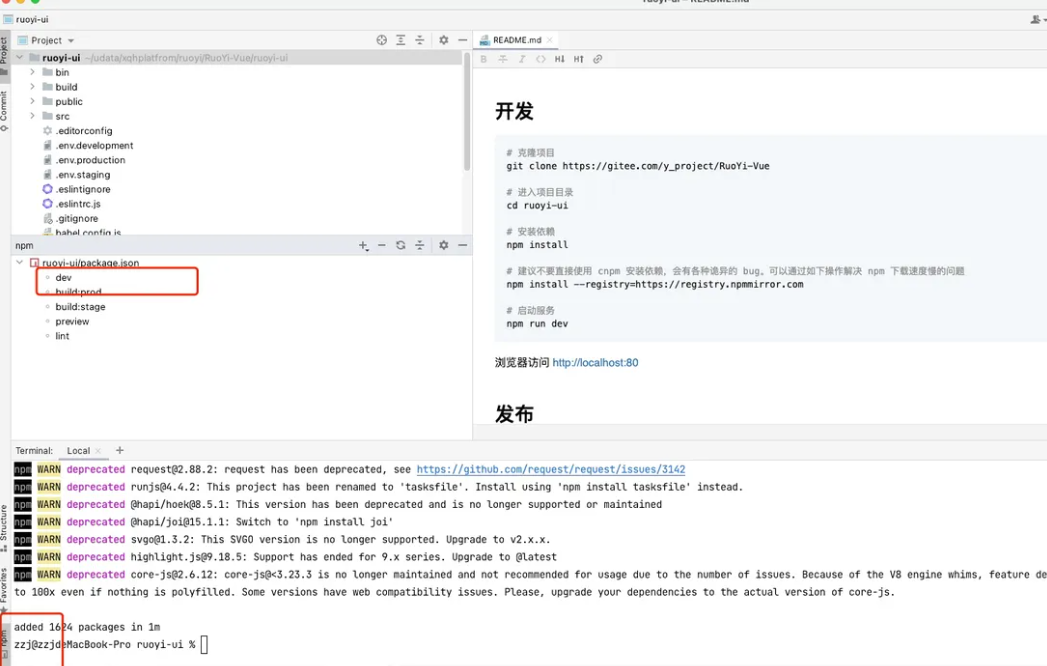This screenshot has height=666, width=1047.
Task: Insert a link in README editor
Action: pyautogui.click(x=598, y=59)
